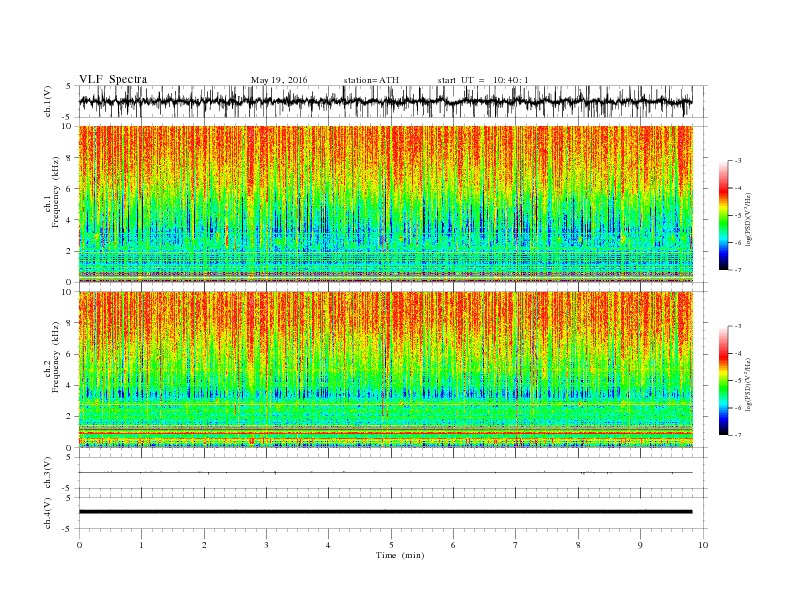Click the ch.2 "Frequency (kHz)" axis label
This screenshot has width=792, height=612.
(x=55, y=357)
